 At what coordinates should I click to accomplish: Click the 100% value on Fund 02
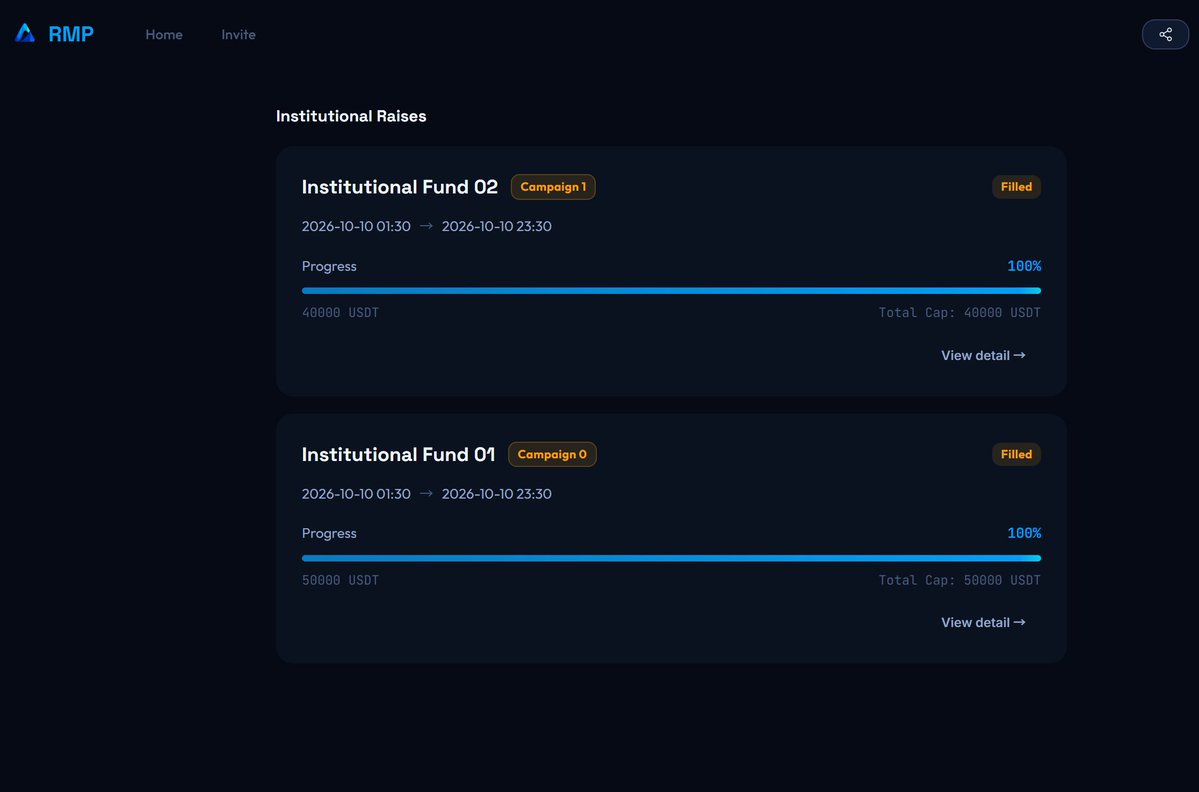1024,266
